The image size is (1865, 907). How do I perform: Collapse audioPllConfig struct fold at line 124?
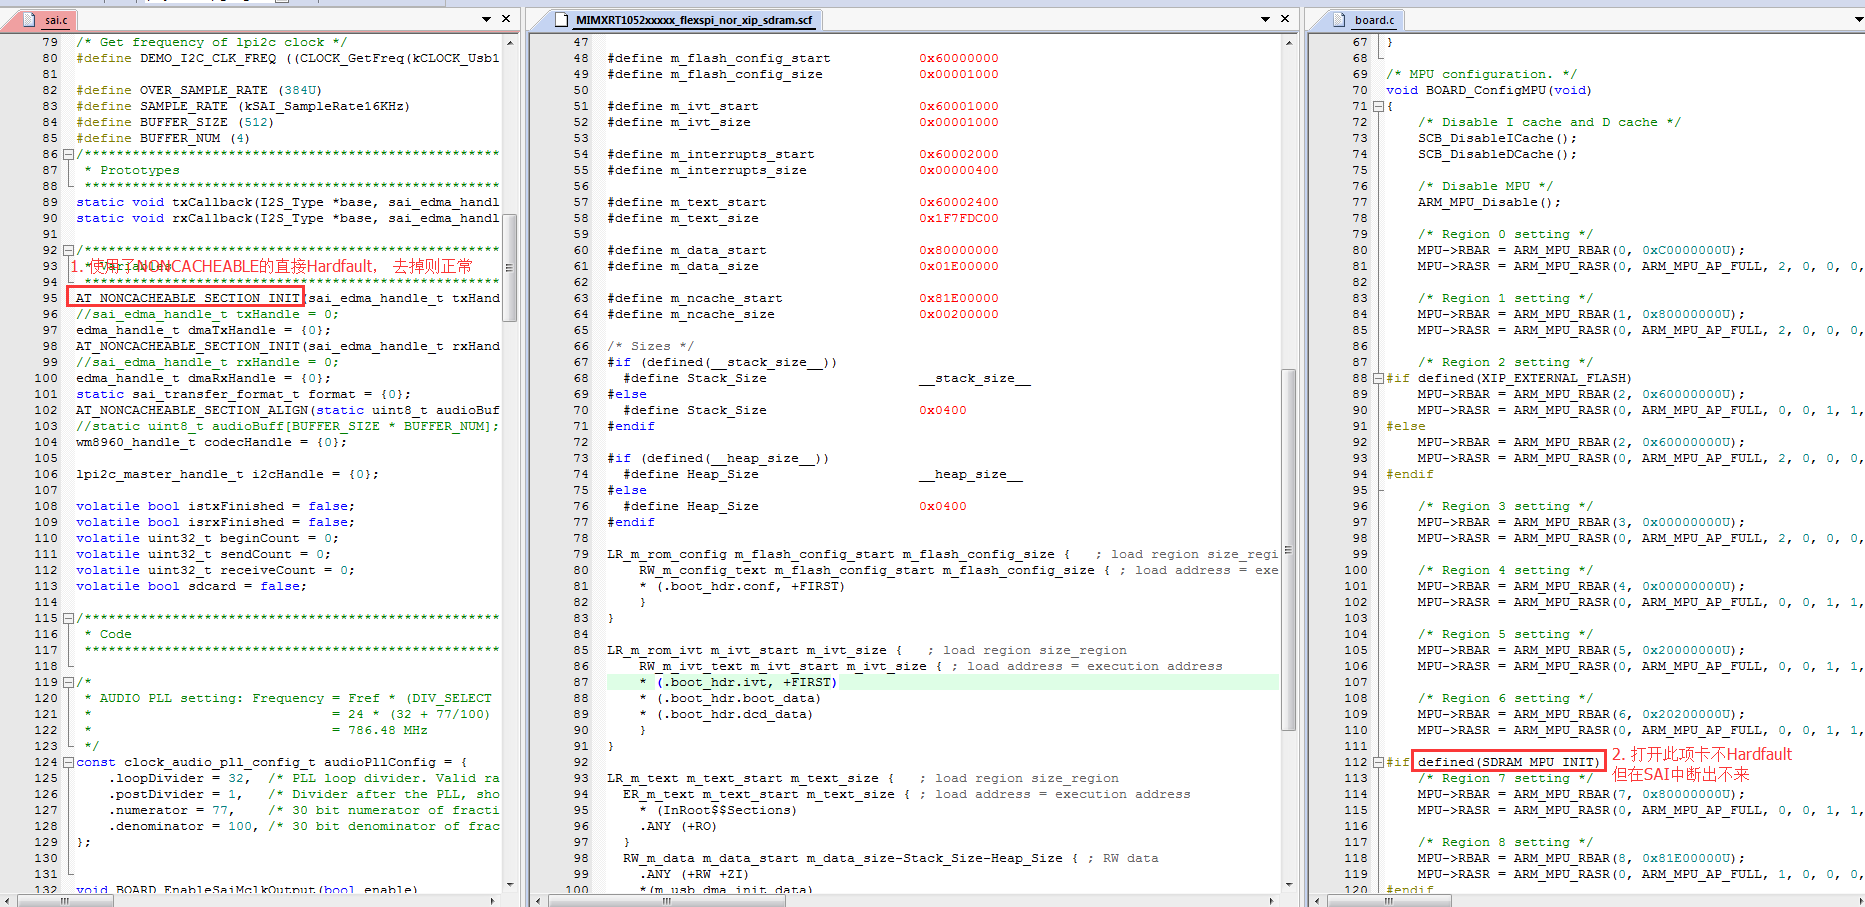coord(68,762)
